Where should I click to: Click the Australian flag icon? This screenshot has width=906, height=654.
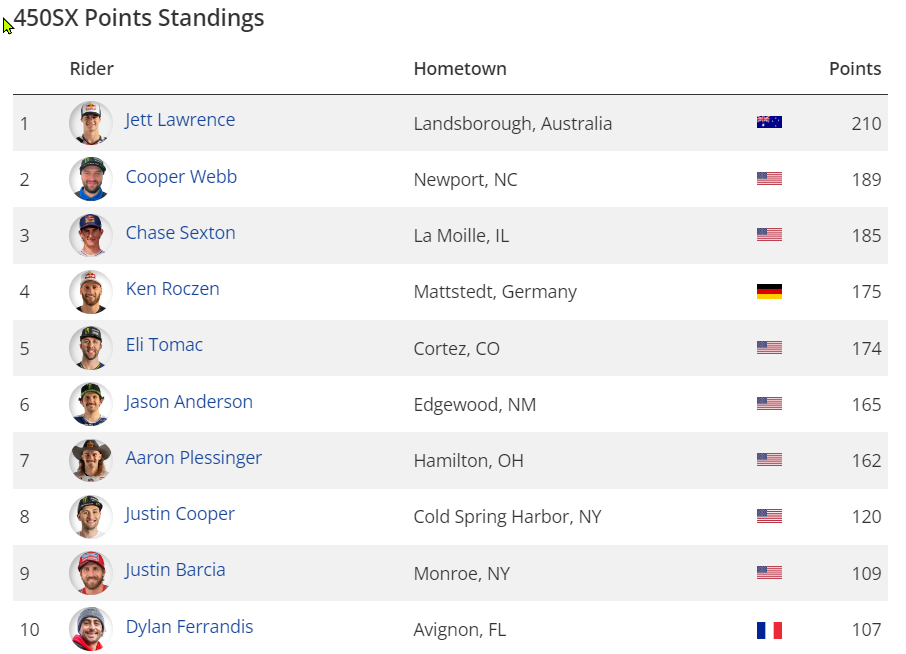(x=769, y=123)
